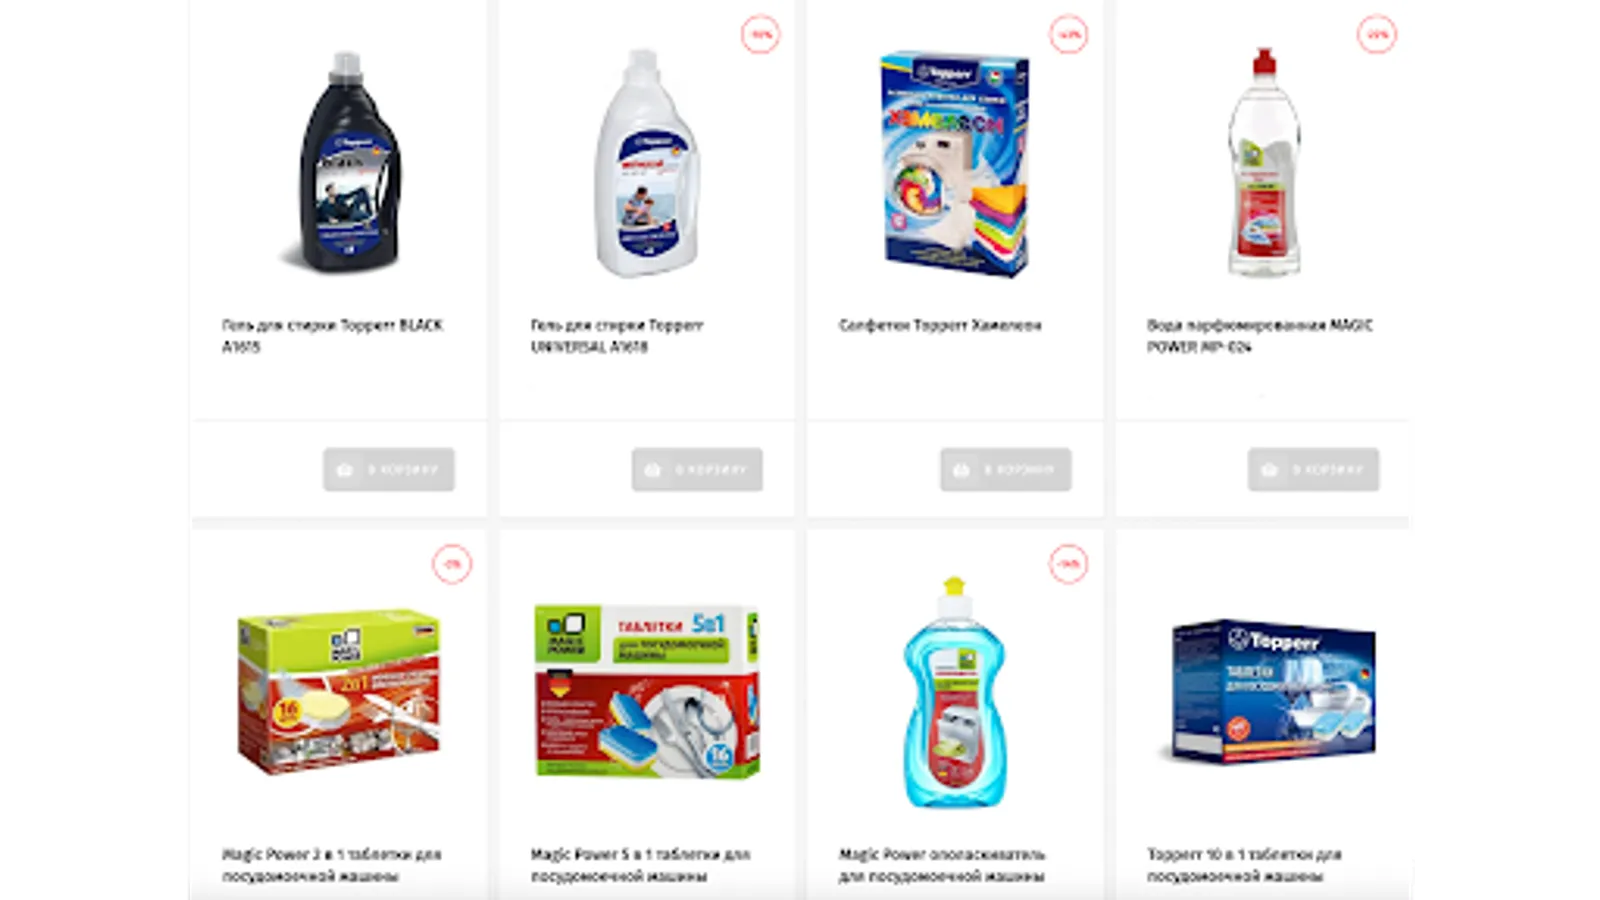The image size is (1600, 900).
Task: Open the 'Magic Power 2 в 1 таблетки' title link
Action: [332, 865]
